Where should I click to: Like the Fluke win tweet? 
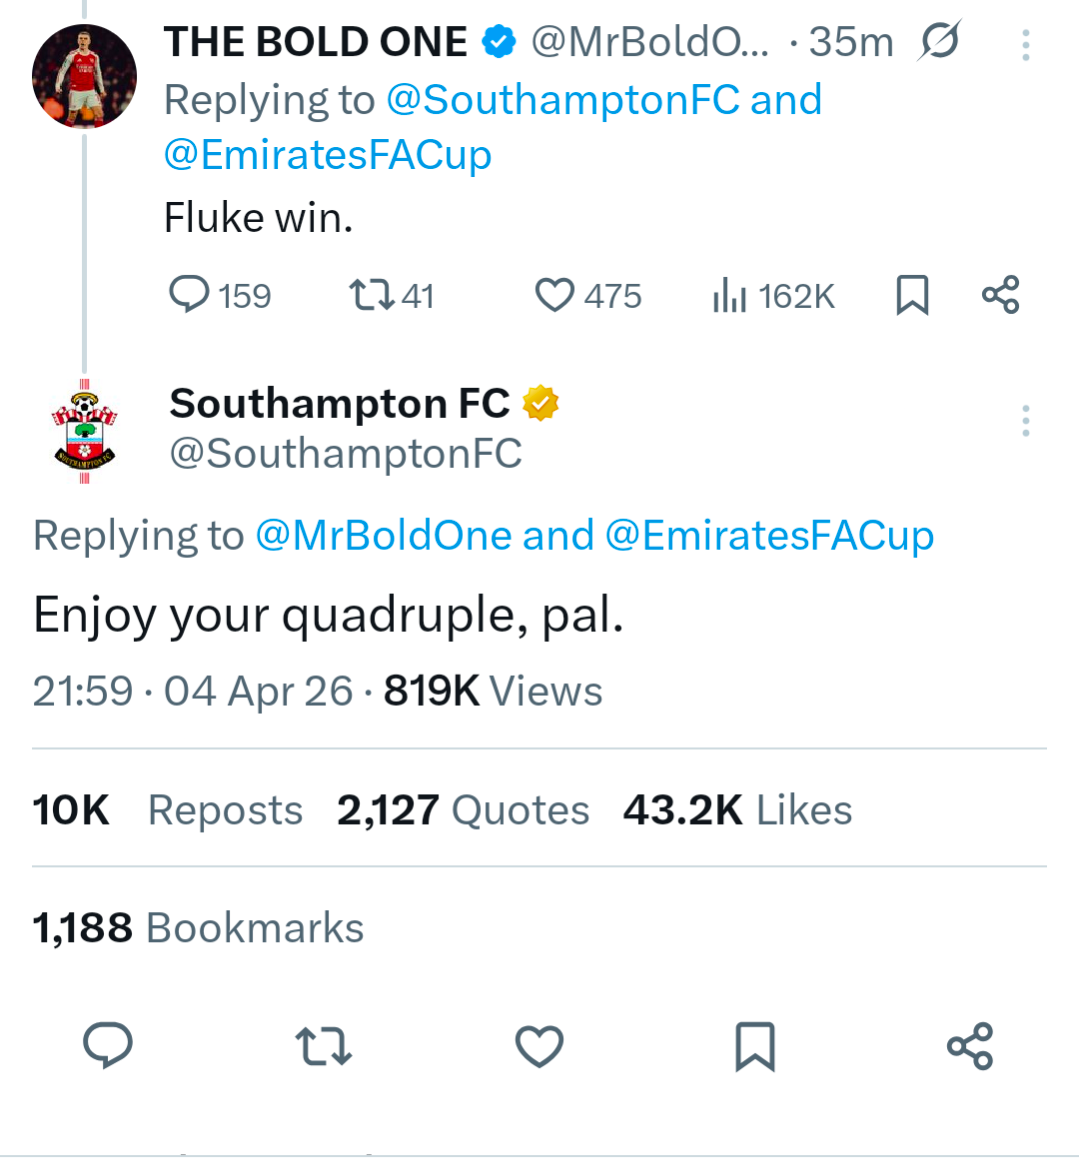tap(555, 295)
